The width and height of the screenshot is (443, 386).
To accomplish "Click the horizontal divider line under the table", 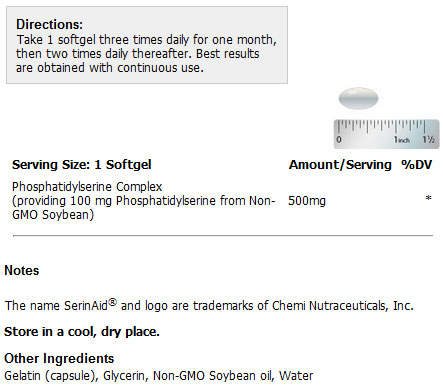I will (x=223, y=236).
